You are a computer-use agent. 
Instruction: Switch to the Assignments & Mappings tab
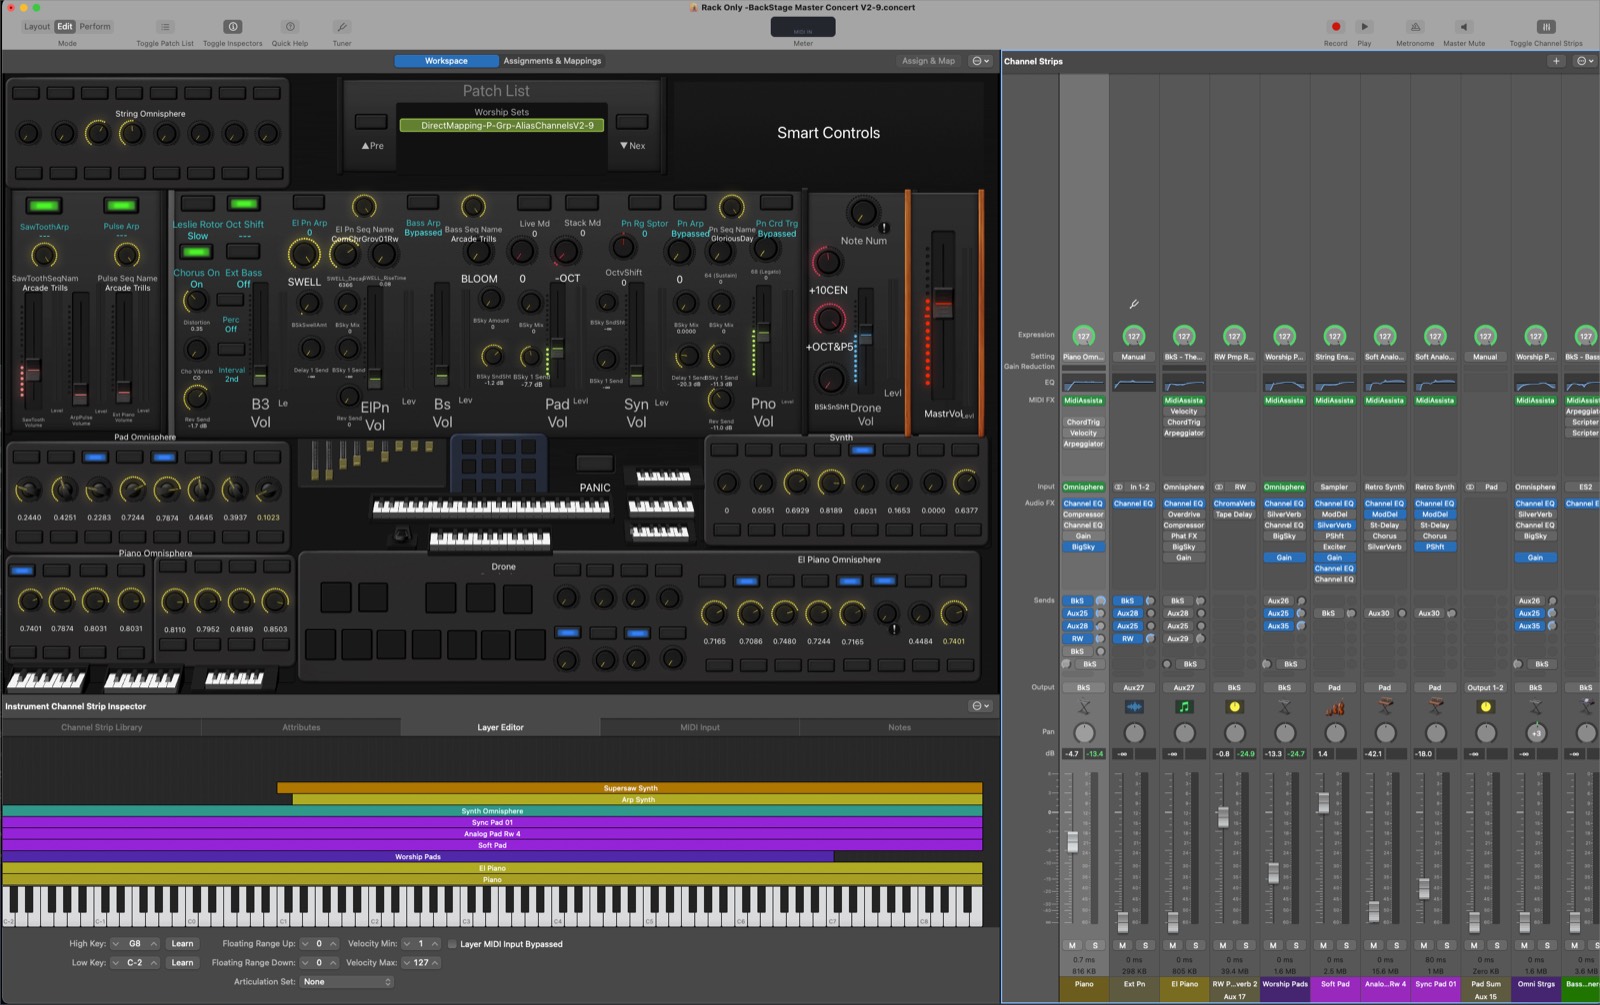click(x=552, y=61)
